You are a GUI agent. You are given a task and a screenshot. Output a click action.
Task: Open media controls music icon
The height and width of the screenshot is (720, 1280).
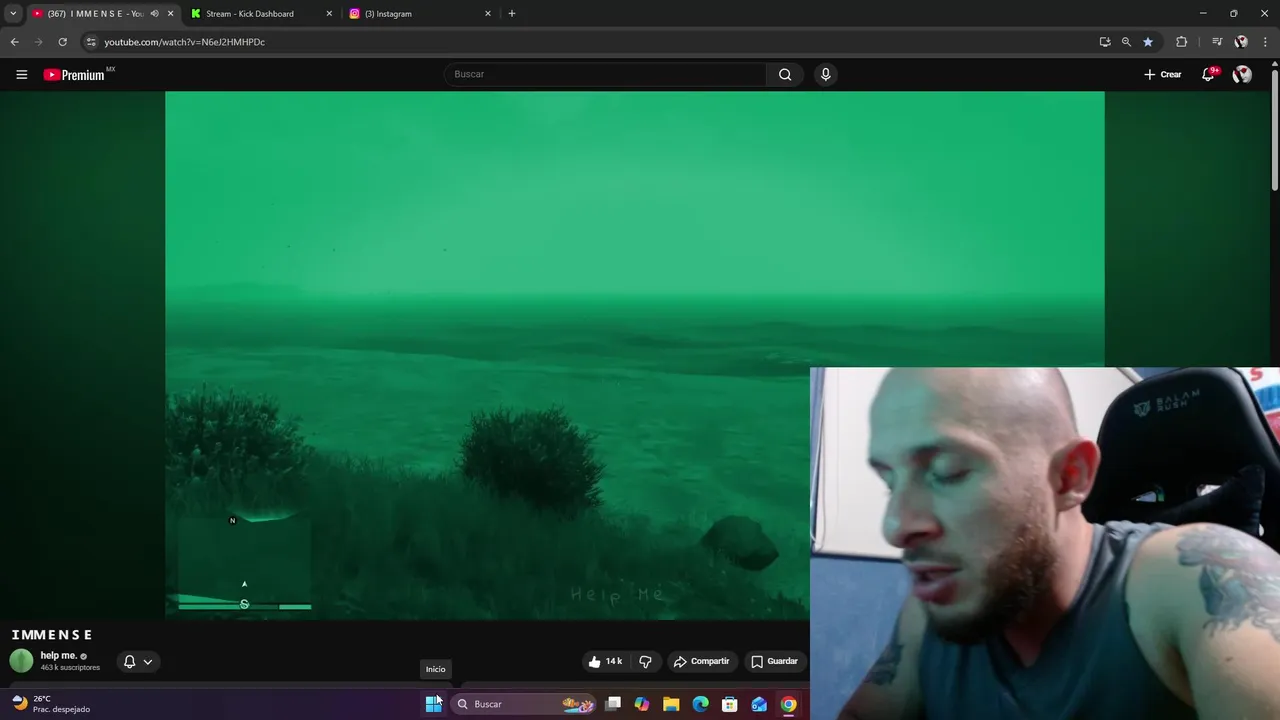(1217, 42)
